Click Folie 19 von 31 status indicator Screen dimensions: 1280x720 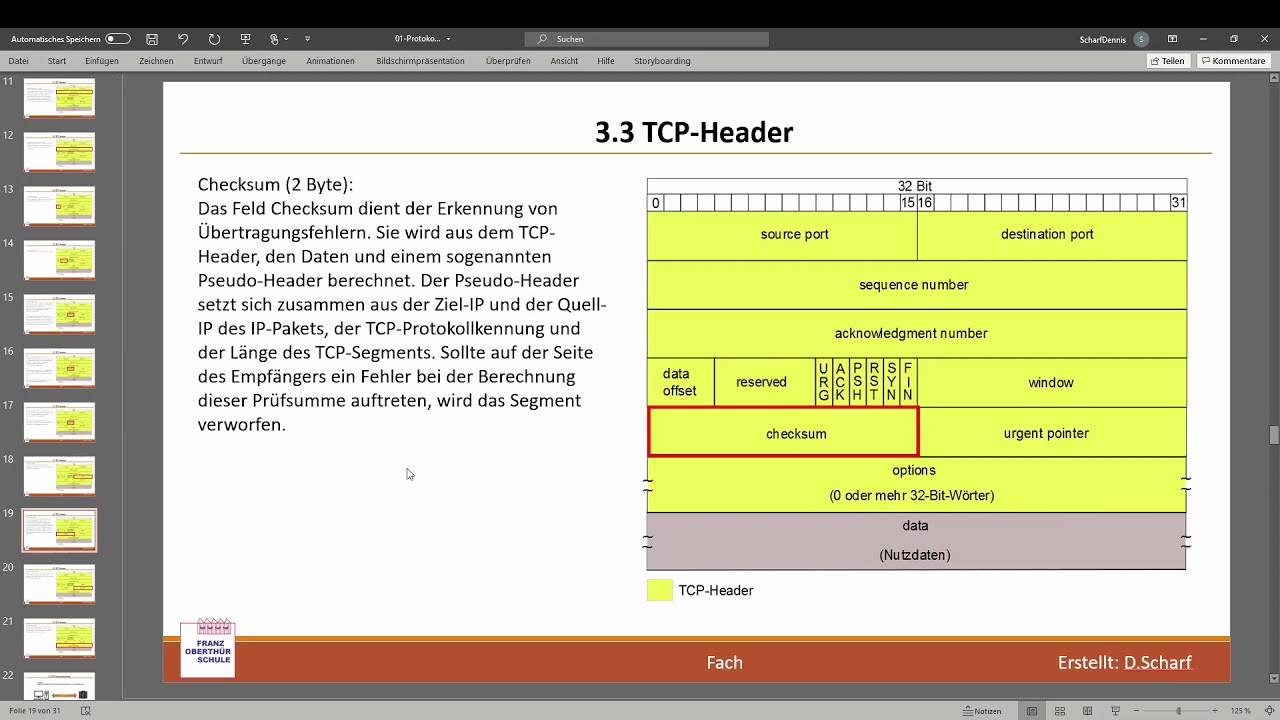coord(35,711)
